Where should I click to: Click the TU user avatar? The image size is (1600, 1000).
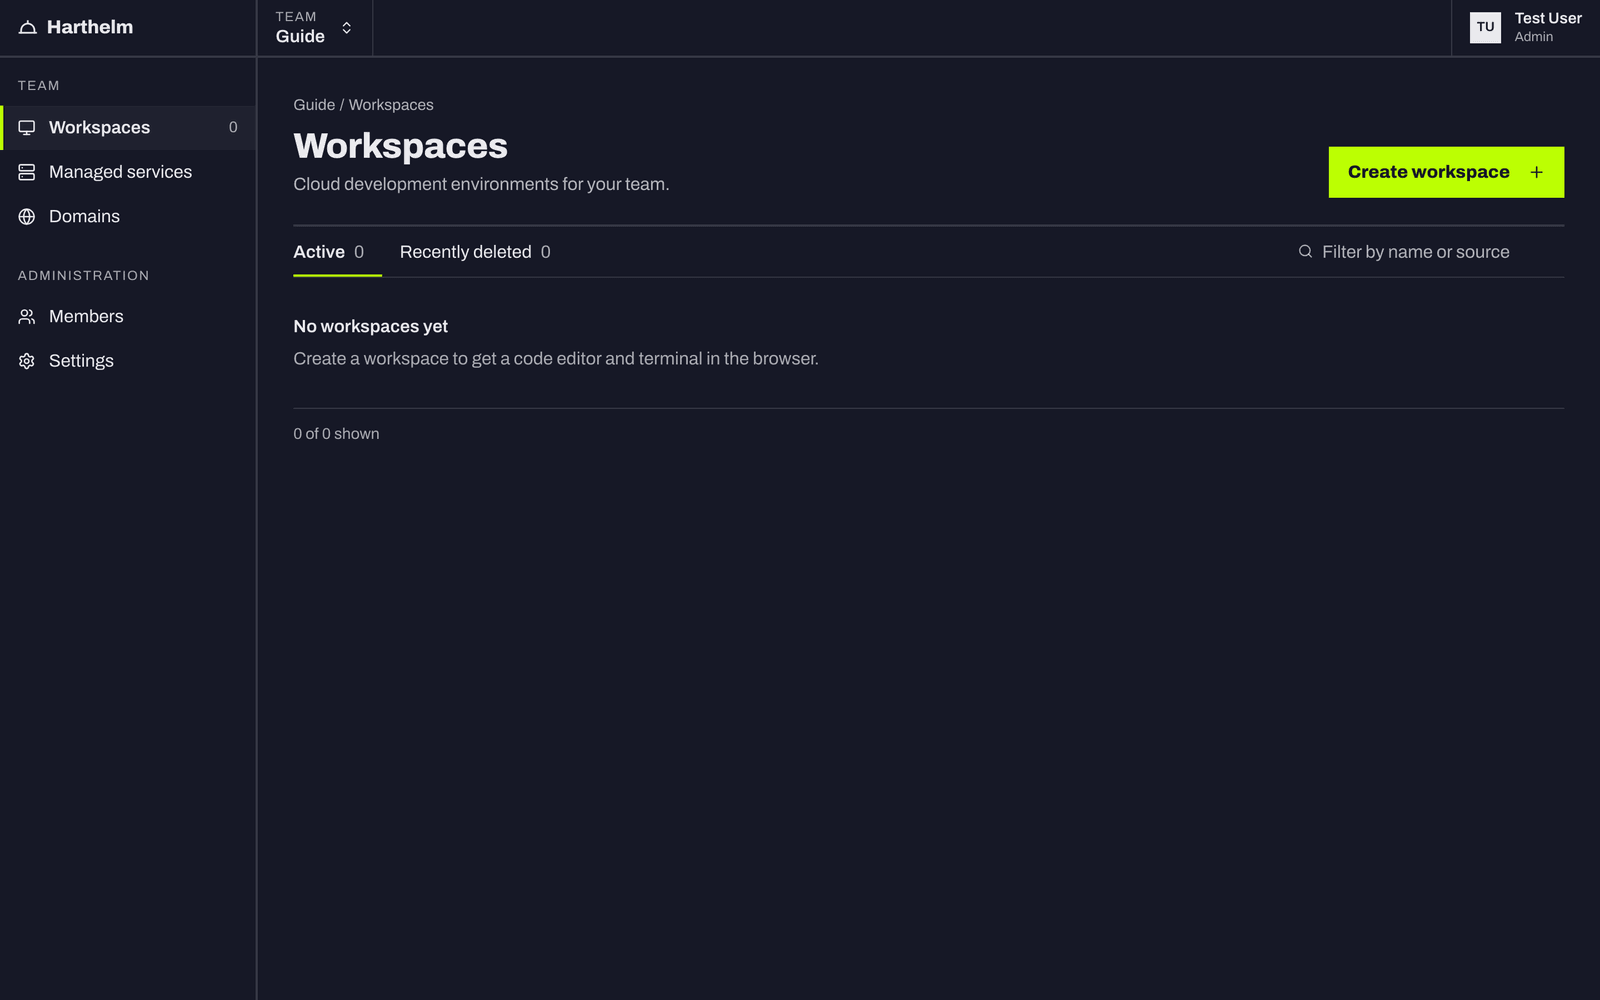tap(1485, 28)
